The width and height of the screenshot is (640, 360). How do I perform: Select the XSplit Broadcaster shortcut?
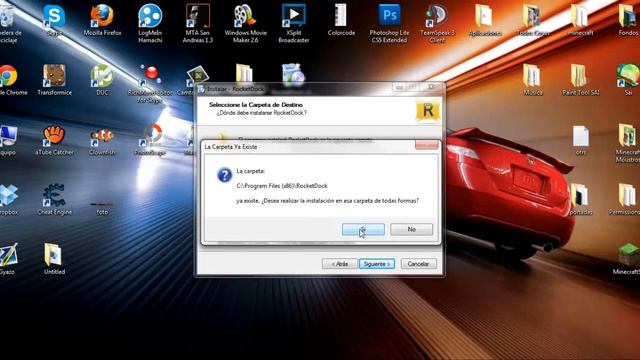[x=293, y=24]
